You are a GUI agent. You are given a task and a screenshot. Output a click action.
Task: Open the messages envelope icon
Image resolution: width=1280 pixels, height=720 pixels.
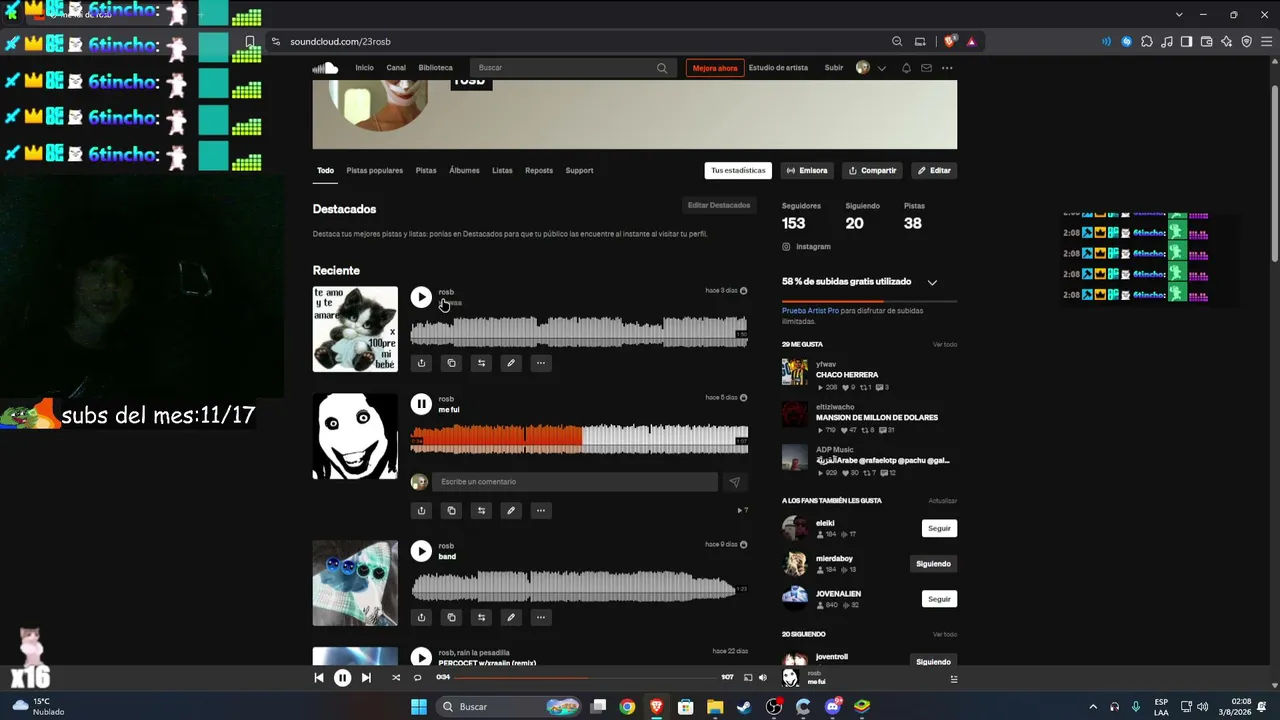[x=926, y=68]
